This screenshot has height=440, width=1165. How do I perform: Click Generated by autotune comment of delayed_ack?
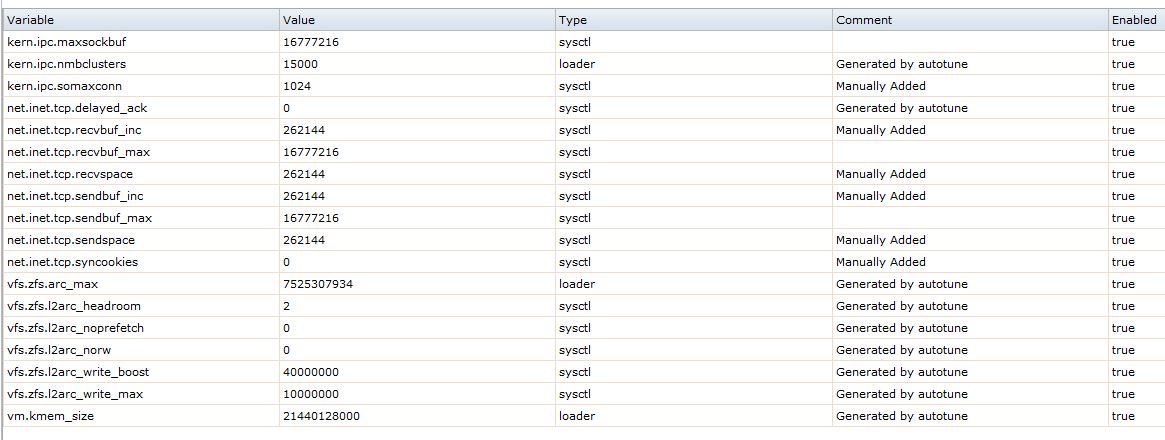902,108
